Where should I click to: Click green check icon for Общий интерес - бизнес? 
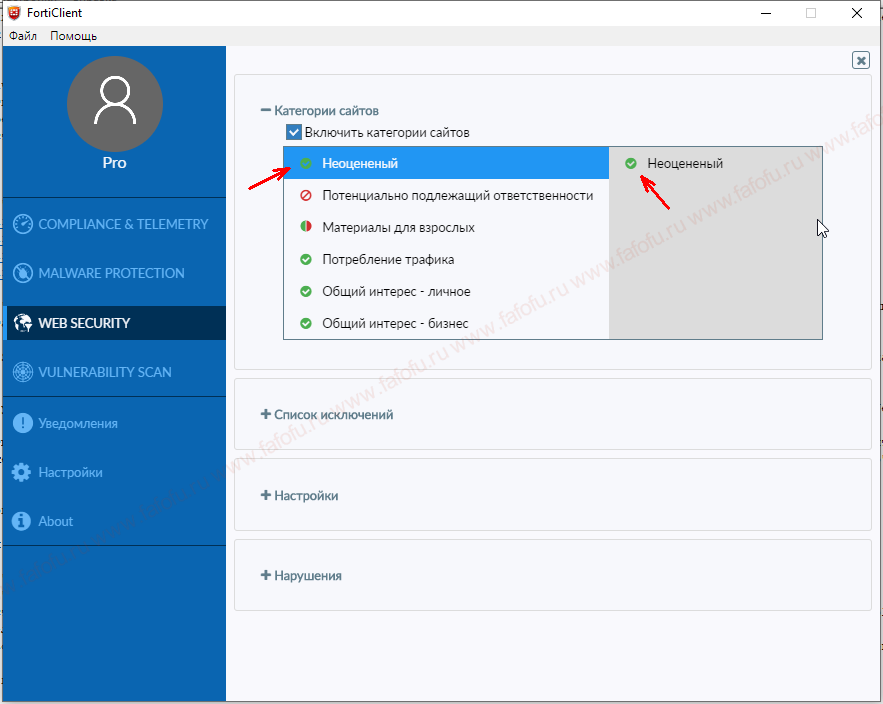point(306,323)
